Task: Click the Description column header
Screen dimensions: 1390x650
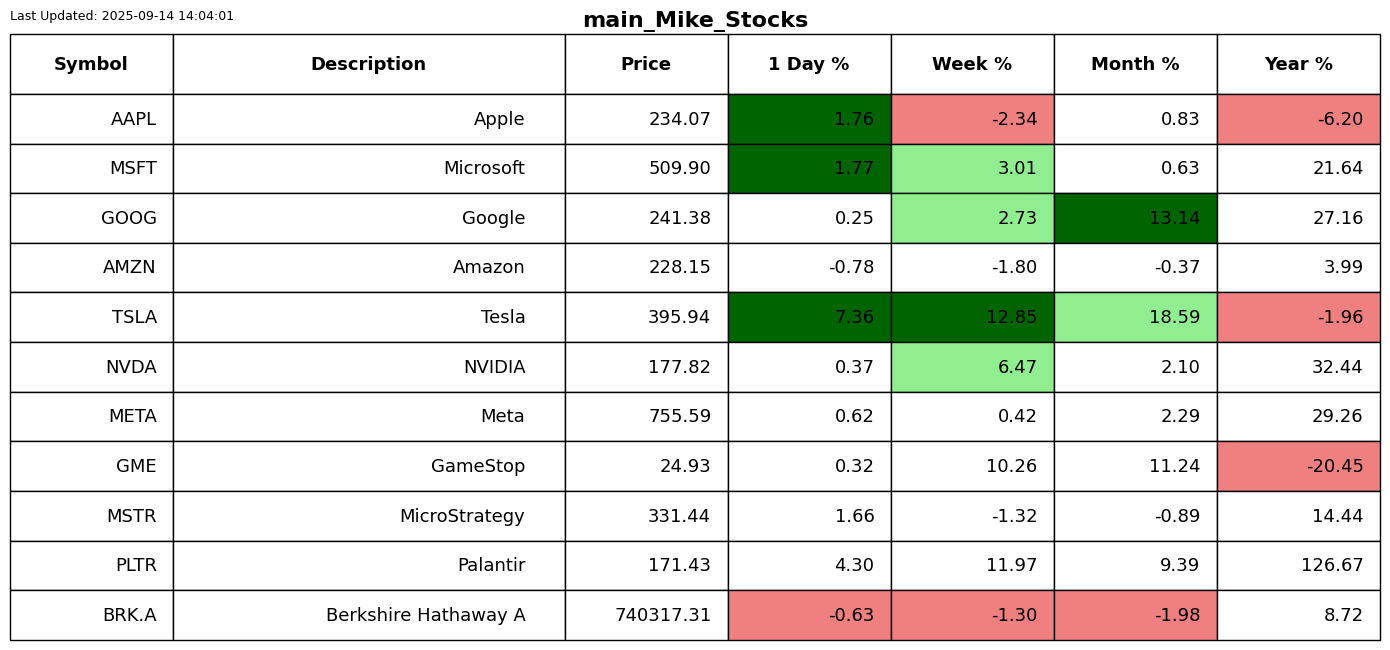Action: point(368,65)
